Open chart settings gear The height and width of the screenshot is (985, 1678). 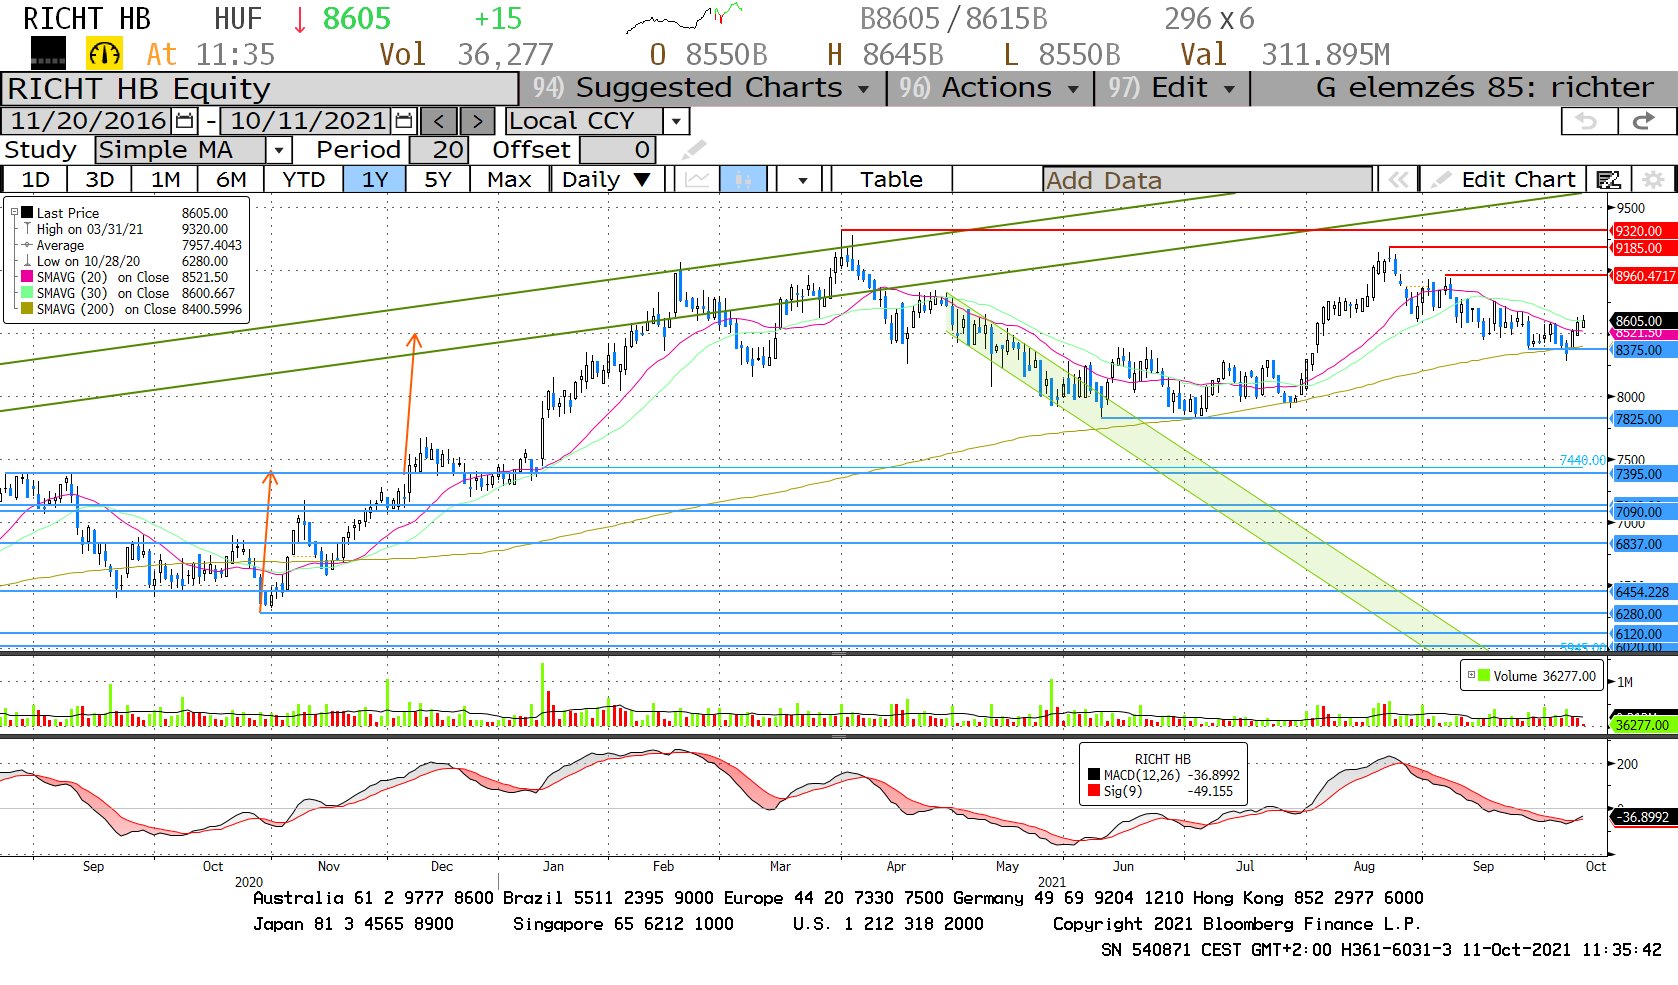pyautogui.click(x=1654, y=180)
